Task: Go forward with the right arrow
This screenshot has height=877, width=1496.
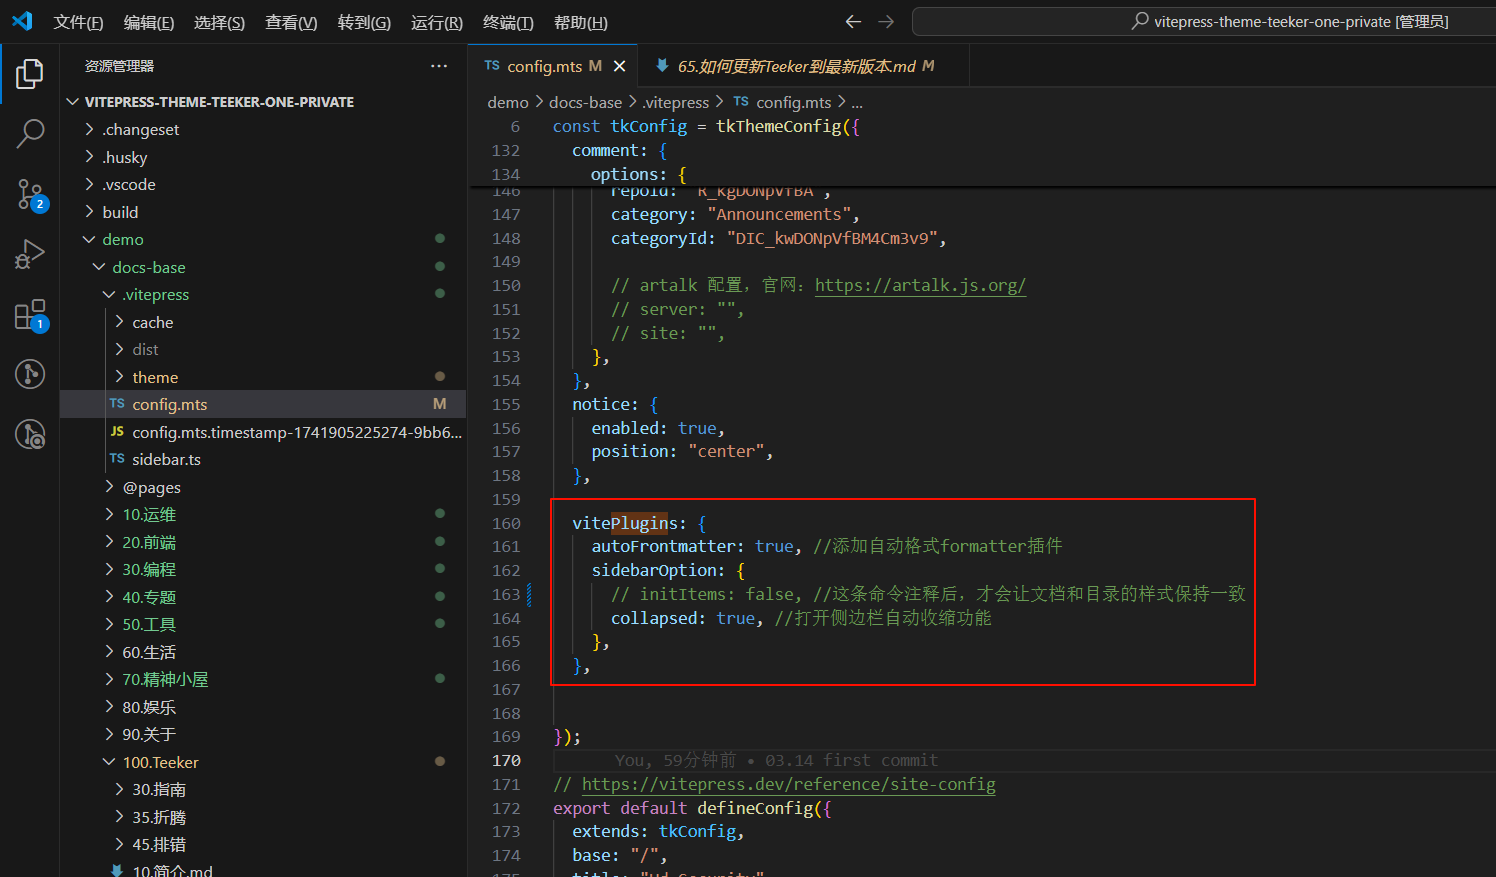Action: (x=886, y=21)
